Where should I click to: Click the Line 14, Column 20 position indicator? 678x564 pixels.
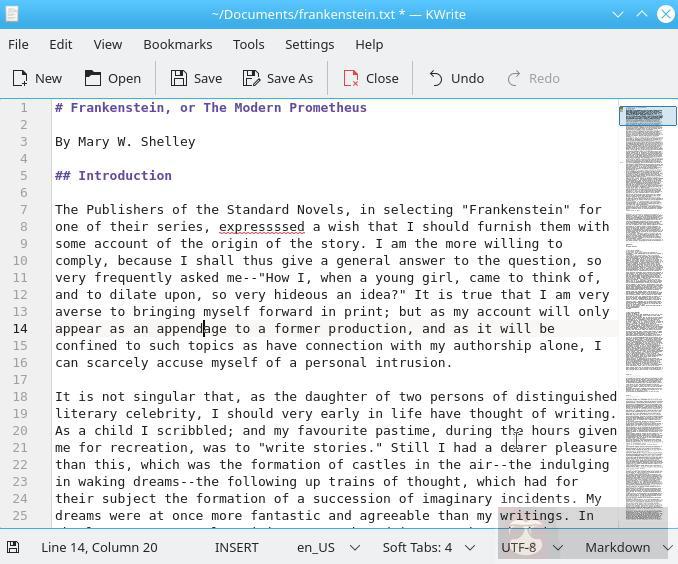tap(99, 547)
